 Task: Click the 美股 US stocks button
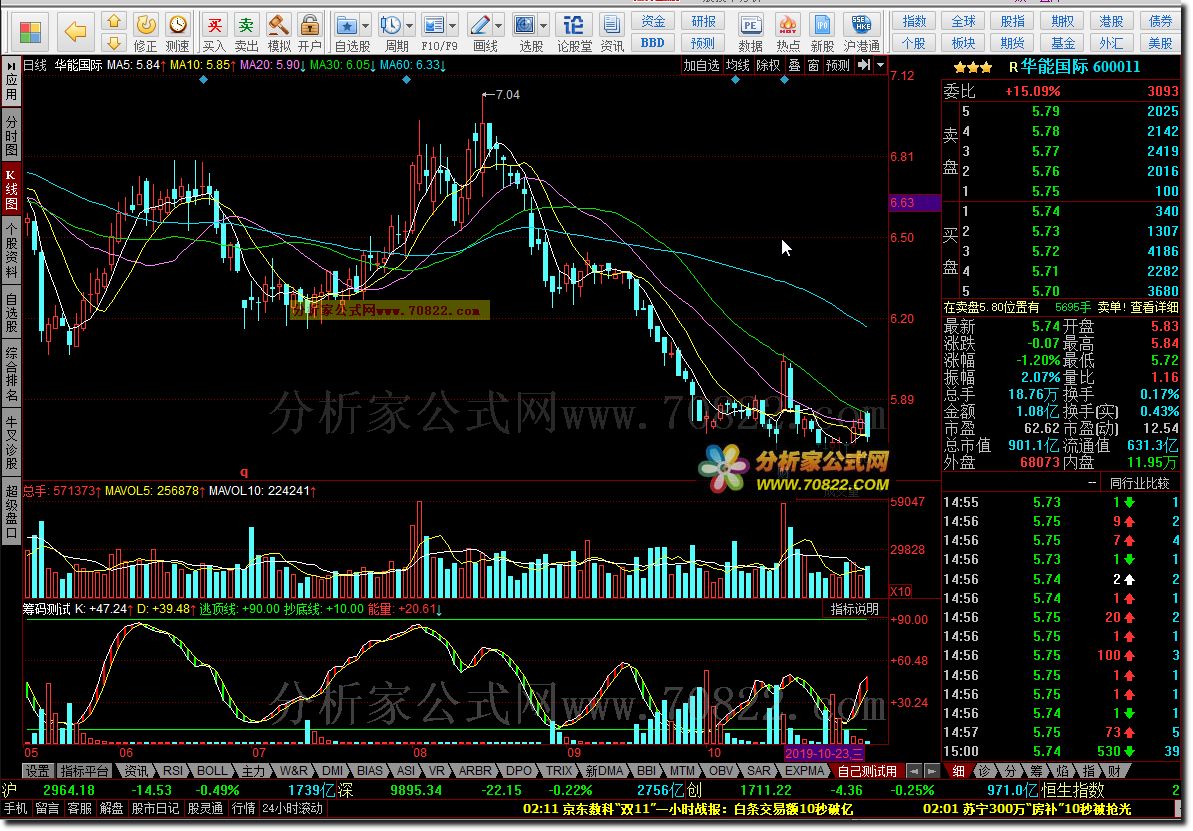[x=1160, y=43]
